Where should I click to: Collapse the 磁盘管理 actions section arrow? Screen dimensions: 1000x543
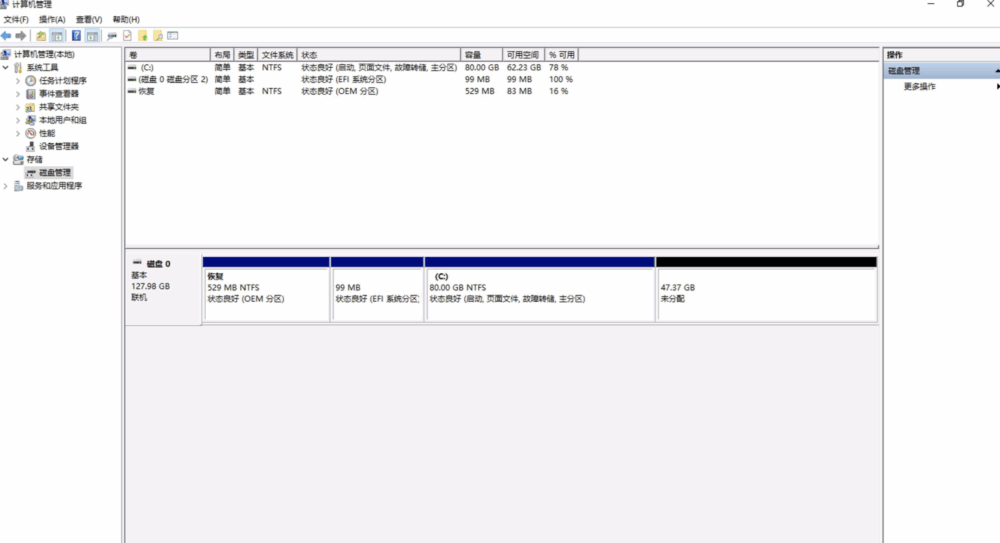click(x=997, y=71)
